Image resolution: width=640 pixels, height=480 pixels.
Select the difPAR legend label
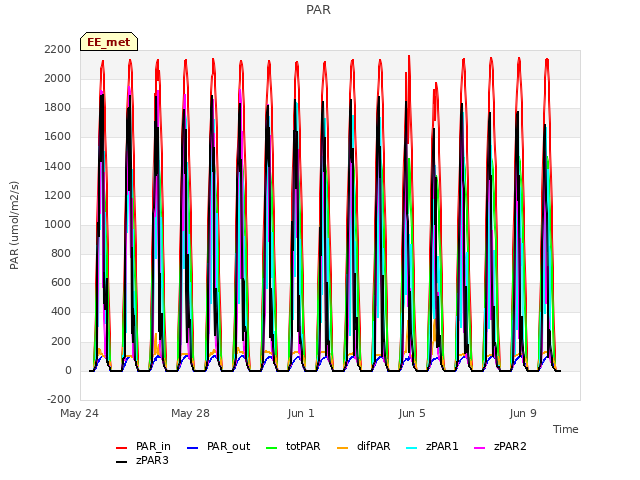(x=373, y=447)
